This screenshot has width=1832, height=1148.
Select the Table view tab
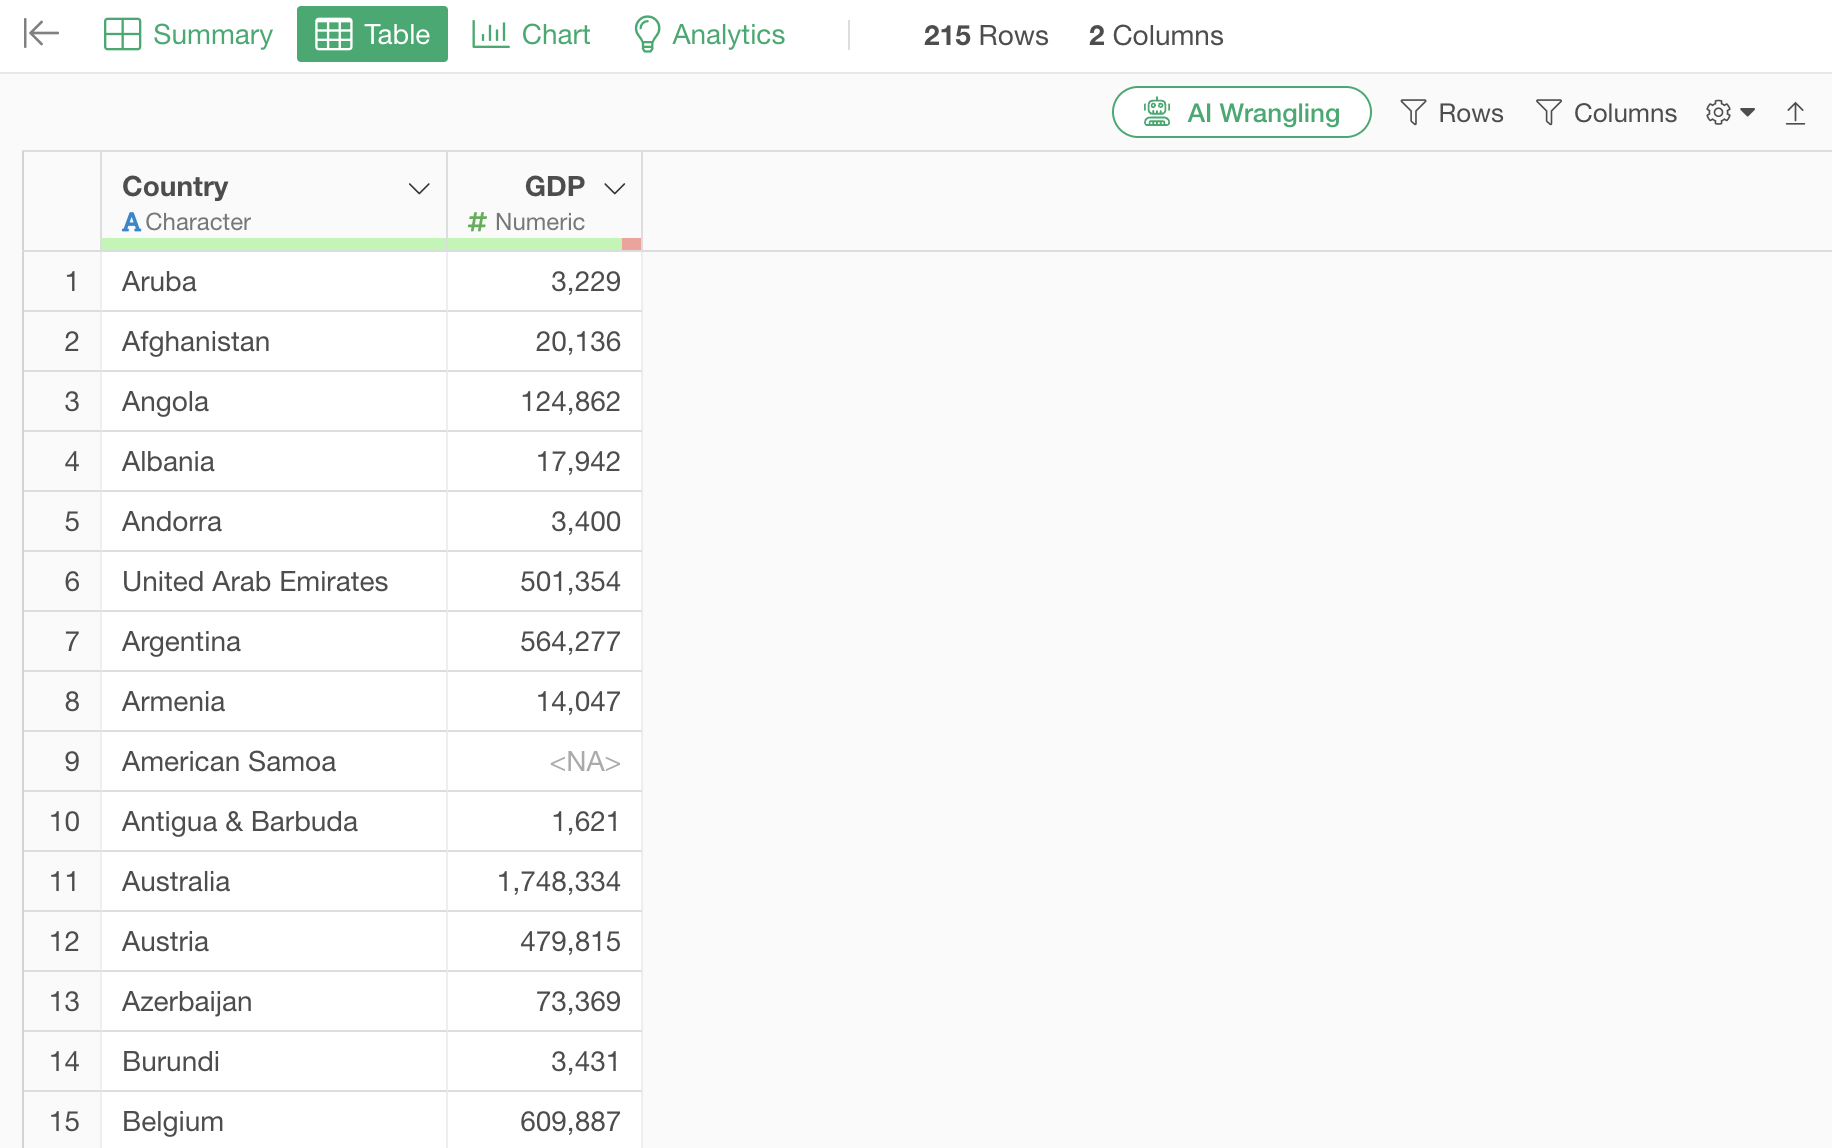(372, 34)
